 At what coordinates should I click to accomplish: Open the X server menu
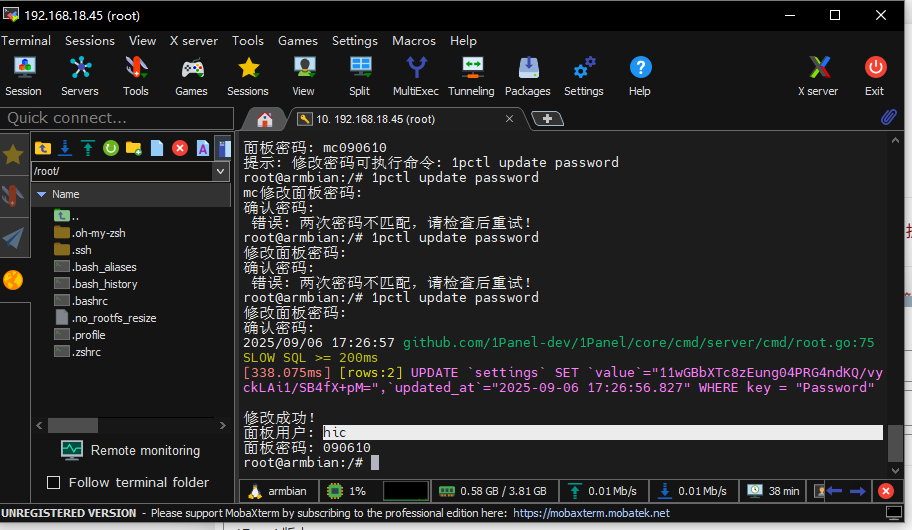click(194, 41)
